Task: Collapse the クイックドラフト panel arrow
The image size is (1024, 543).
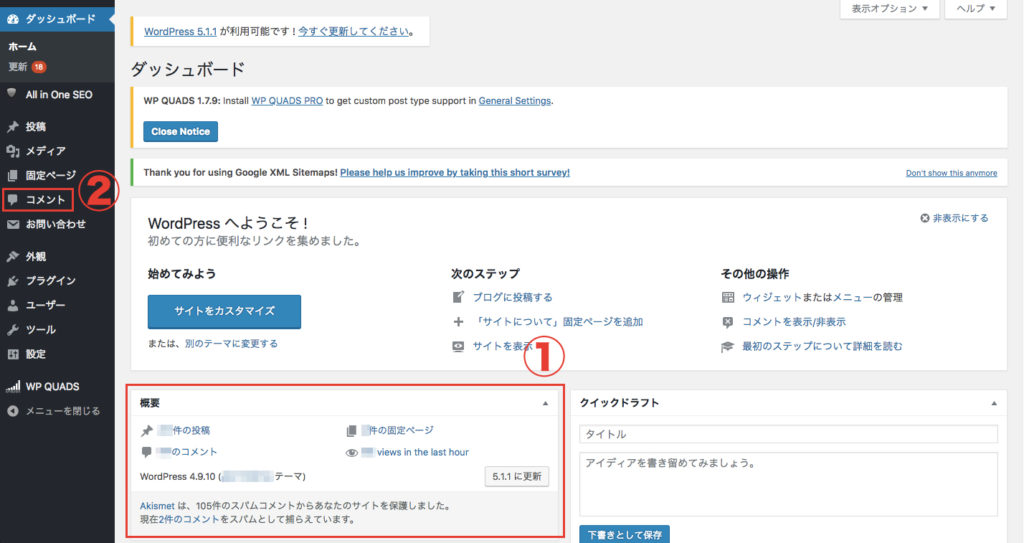Action: click(x=994, y=404)
